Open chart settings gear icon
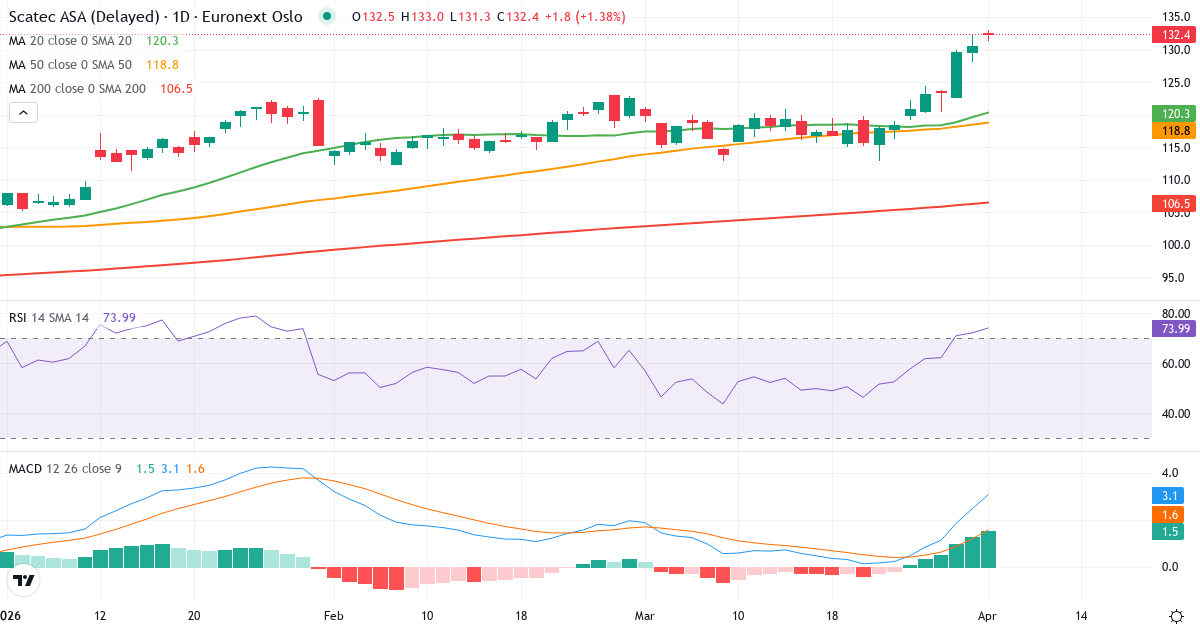1200x630 pixels. tap(1176, 615)
